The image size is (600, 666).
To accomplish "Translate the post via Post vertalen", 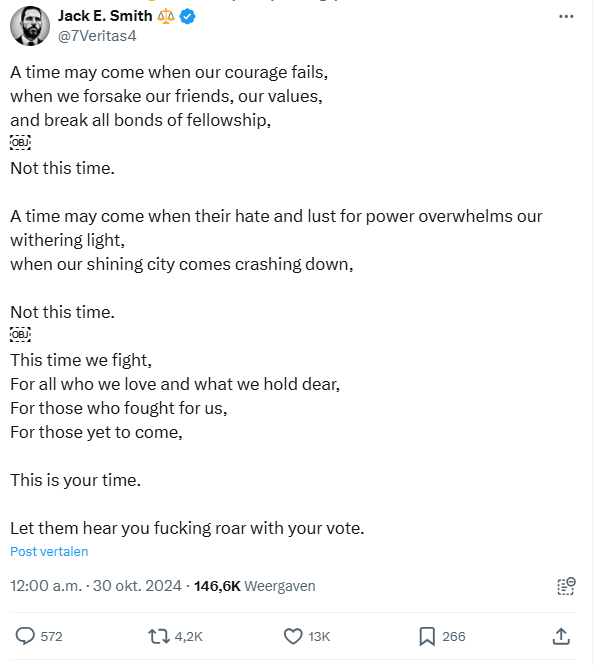I will tap(49, 551).
